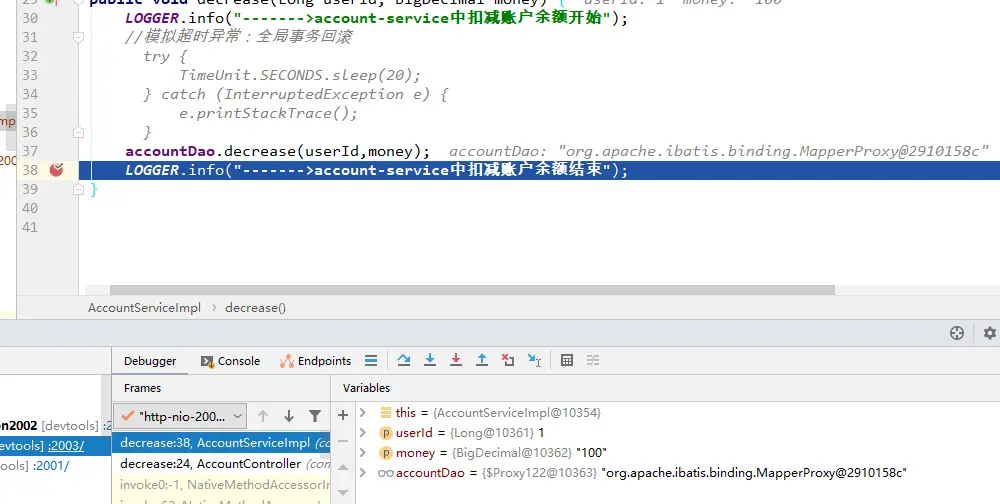Click the Run to Cursor icon
1000x504 pixels.
coord(534,360)
